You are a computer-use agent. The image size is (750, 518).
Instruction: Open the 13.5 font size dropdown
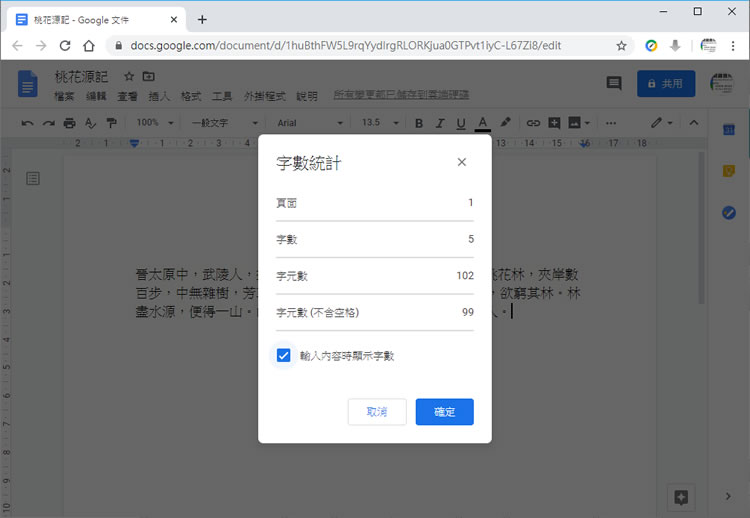[380, 123]
